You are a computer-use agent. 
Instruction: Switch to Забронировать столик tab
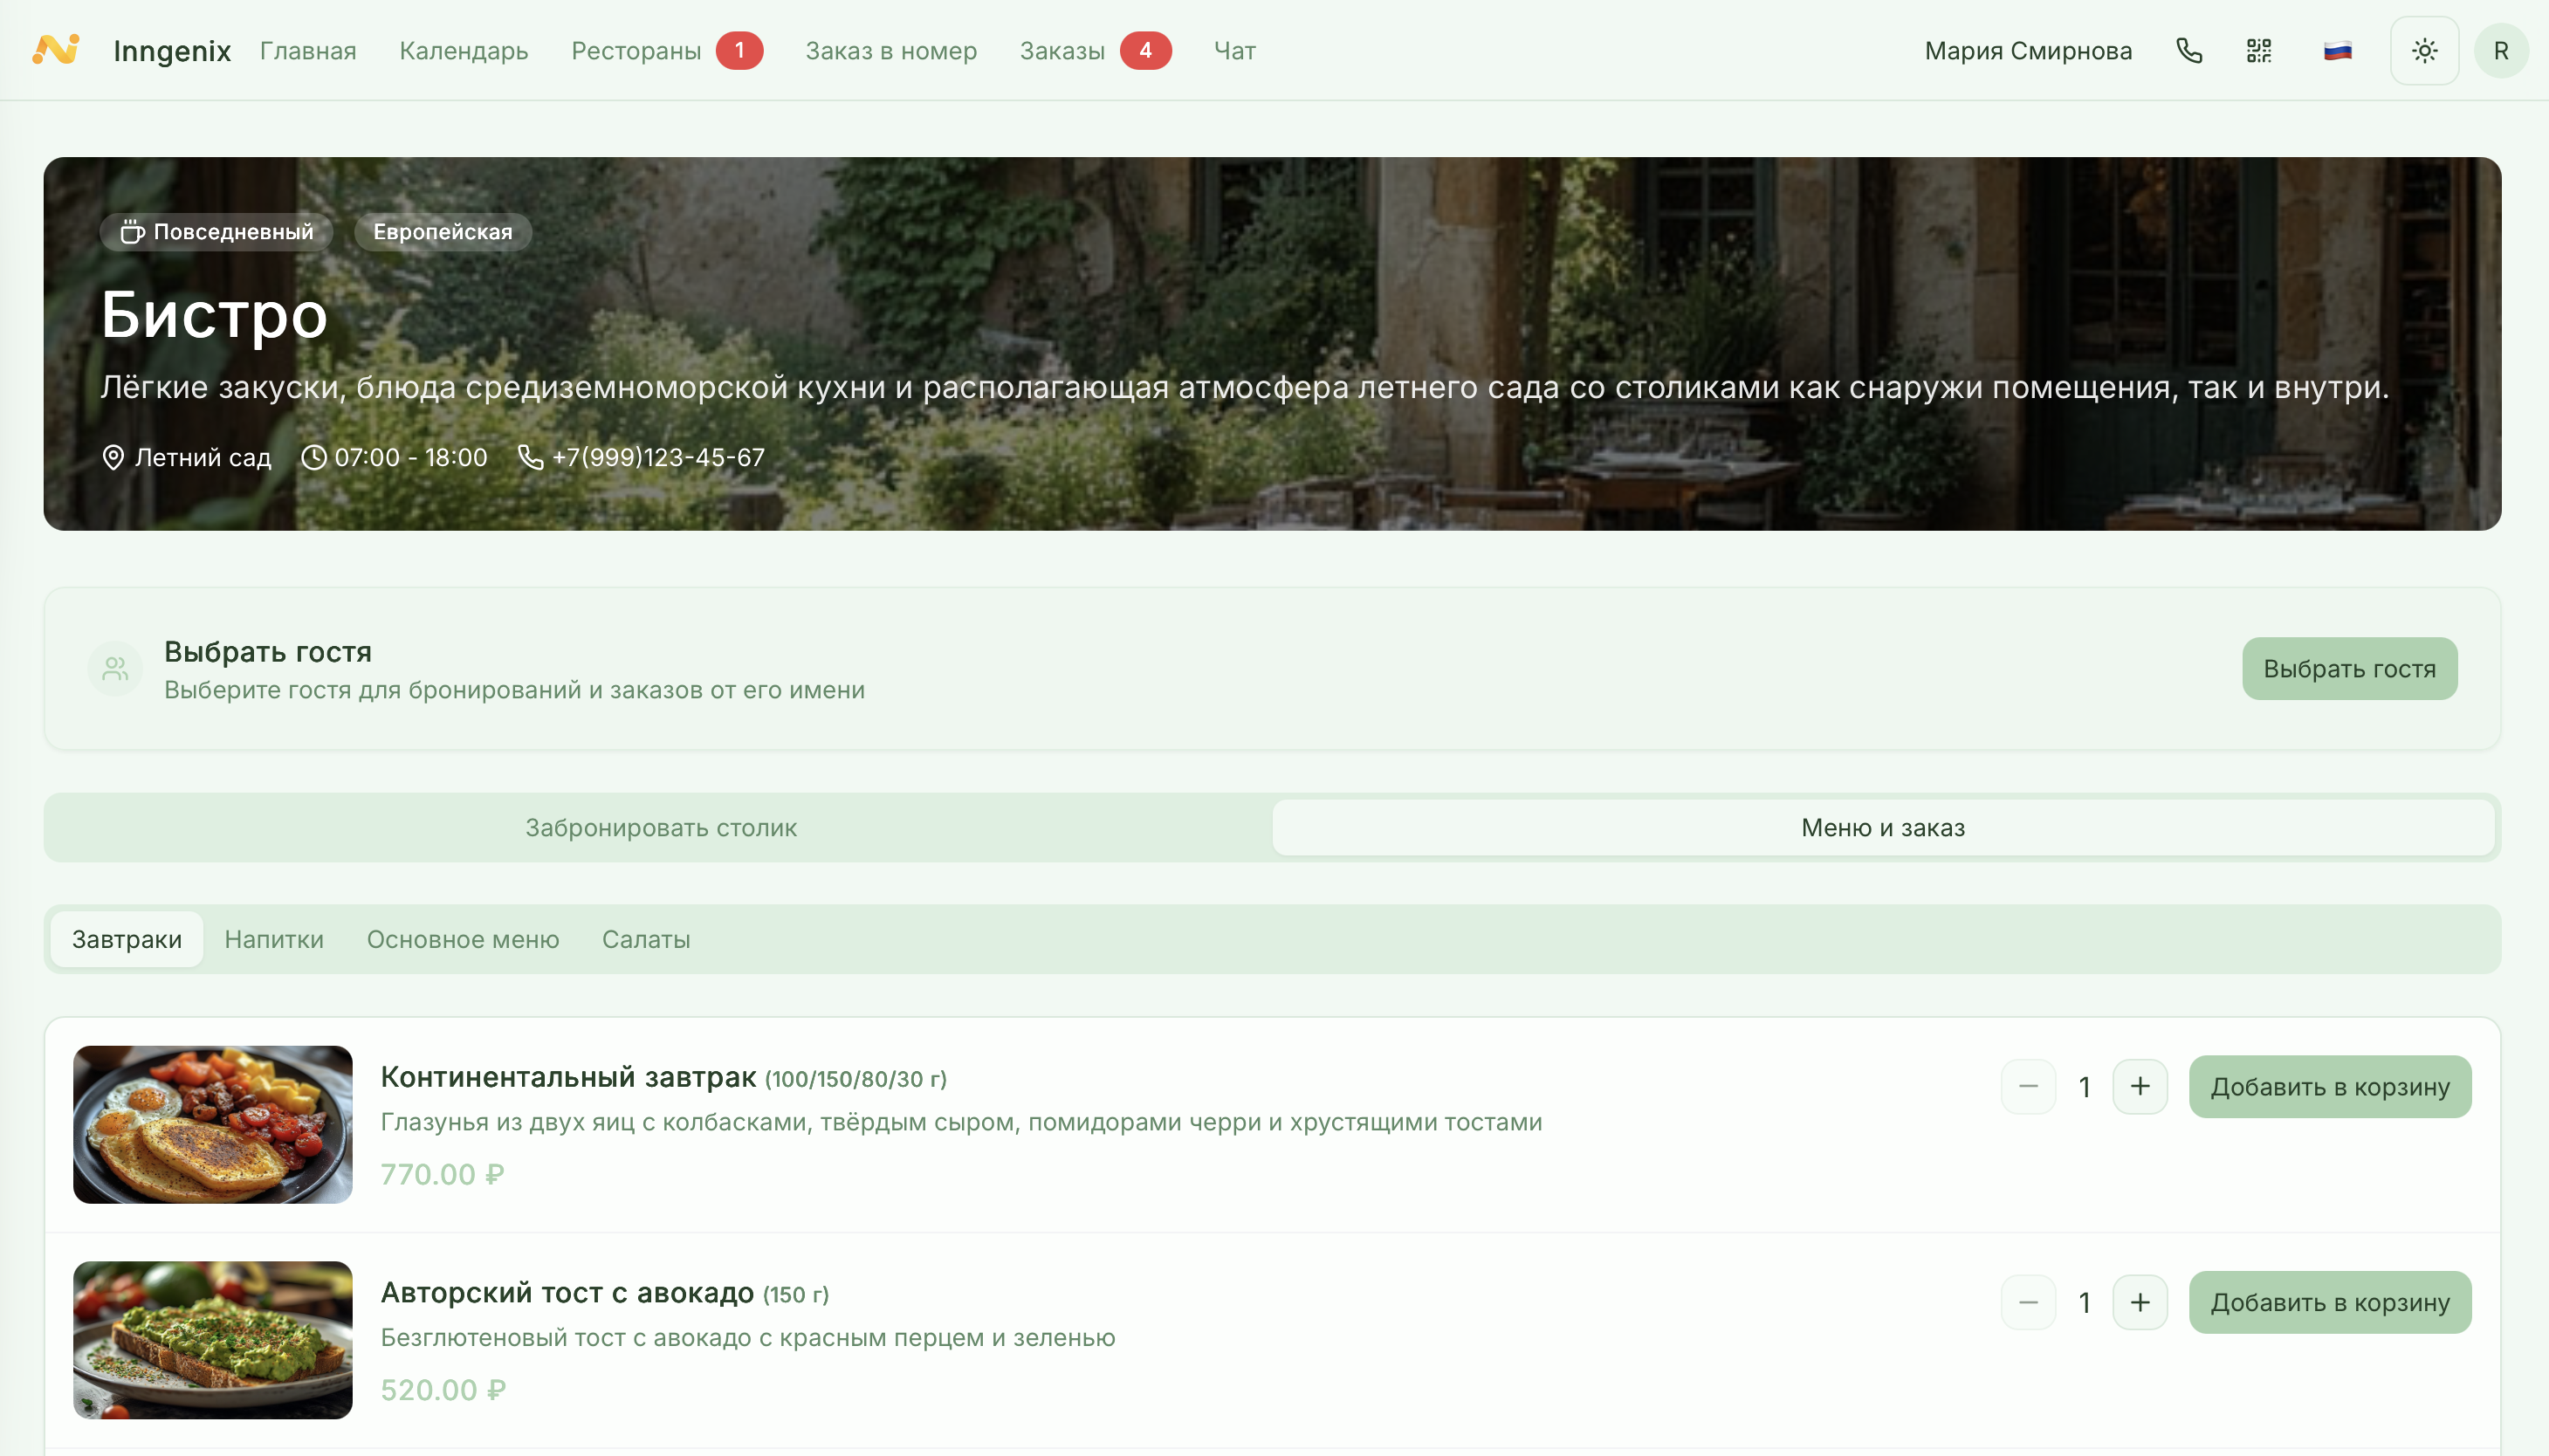[x=660, y=827]
